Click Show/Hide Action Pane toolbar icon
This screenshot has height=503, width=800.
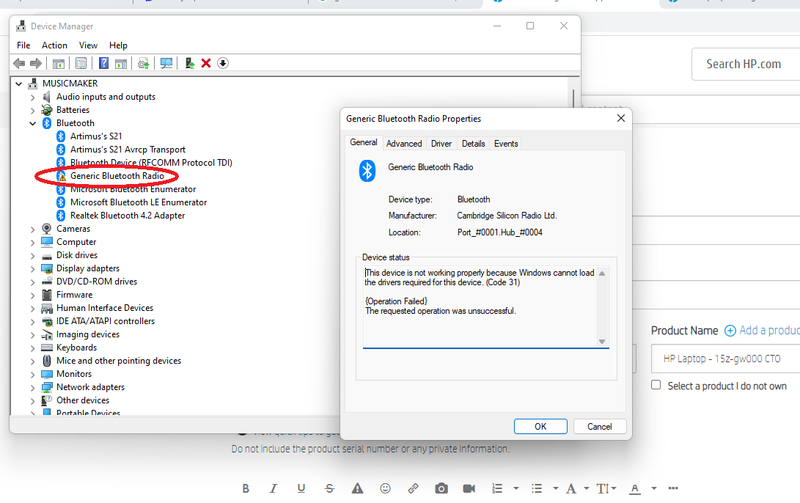pos(121,63)
